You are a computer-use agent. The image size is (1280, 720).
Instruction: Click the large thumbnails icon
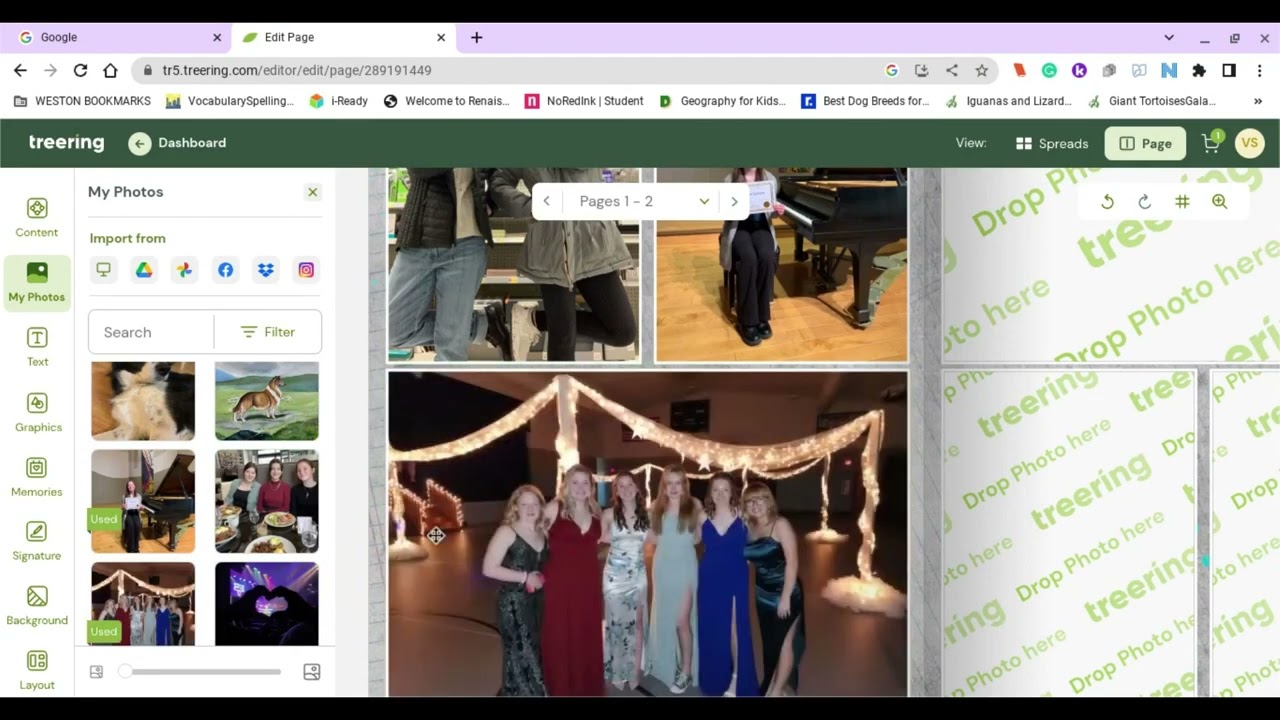pyautogui.click(x=312, y=672)
